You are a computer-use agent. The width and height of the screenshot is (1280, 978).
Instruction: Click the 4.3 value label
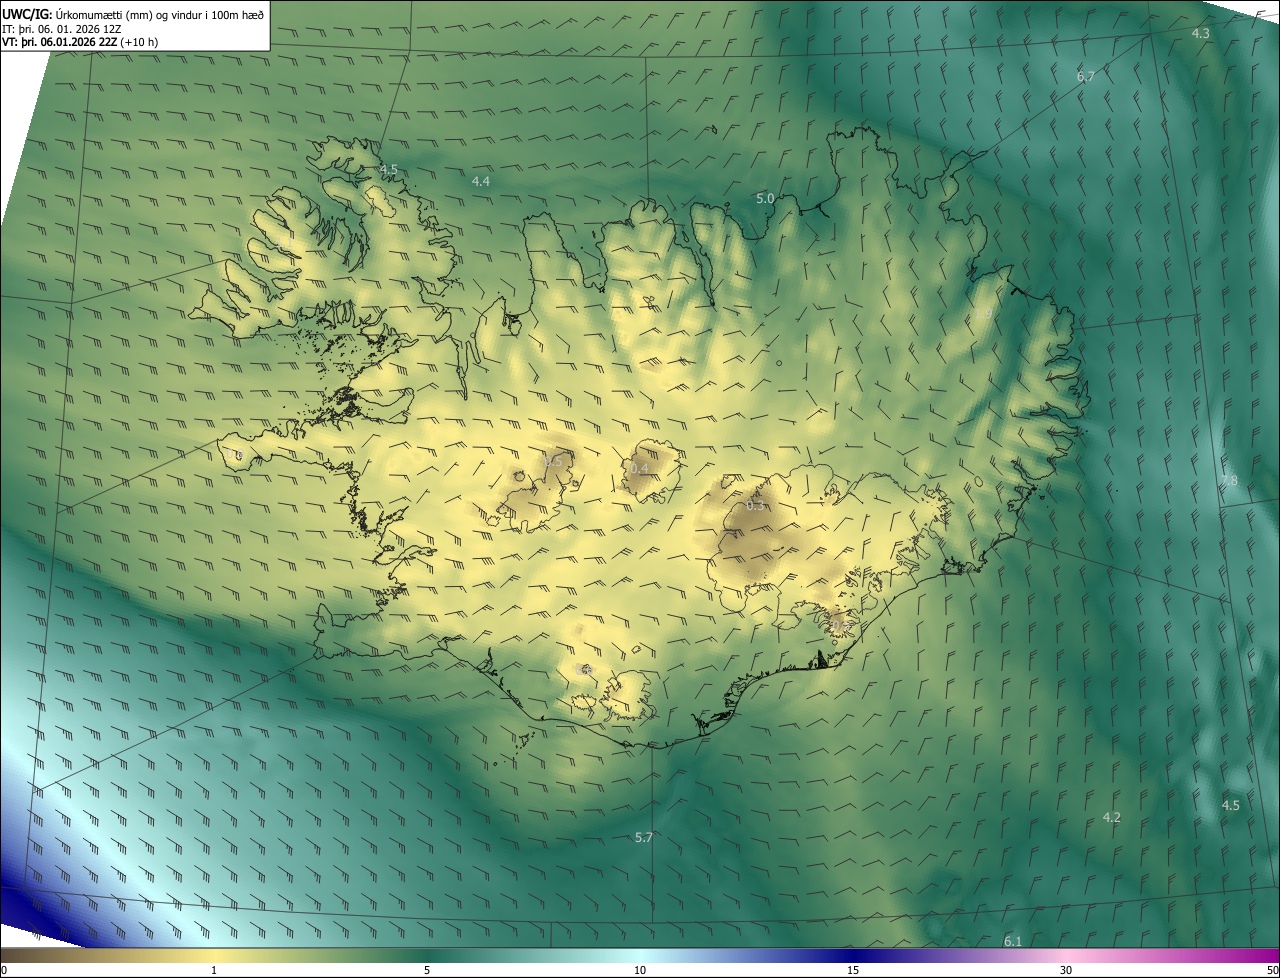(1200, 33)
